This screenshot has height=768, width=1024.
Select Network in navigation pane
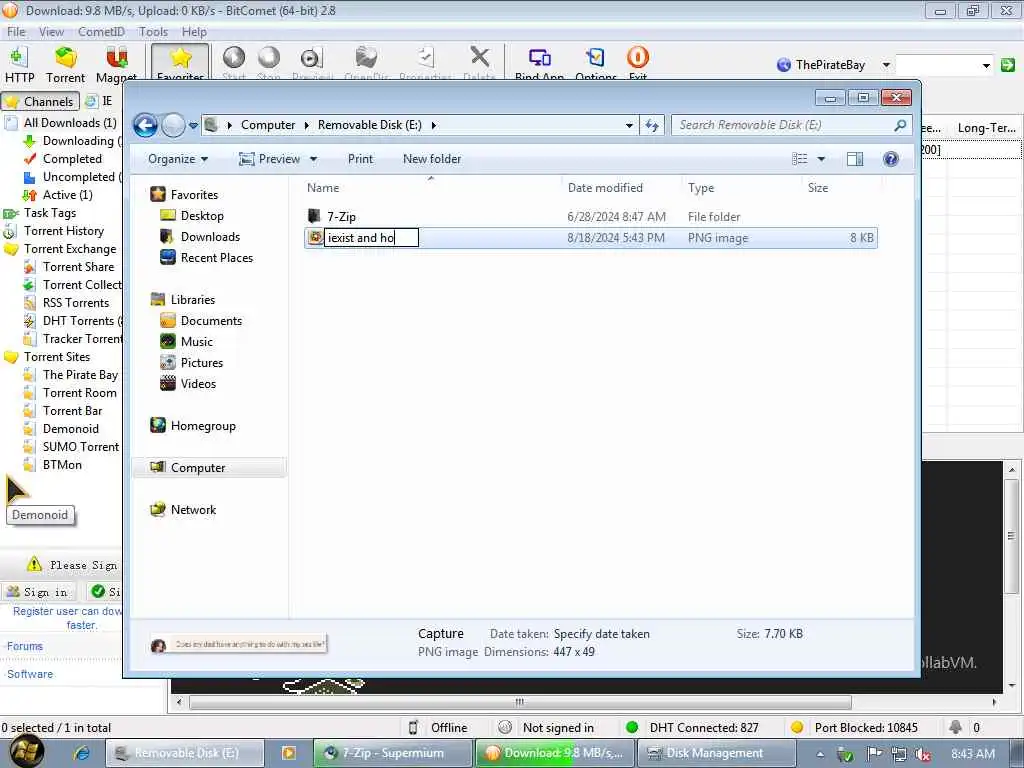click(193, 509)
